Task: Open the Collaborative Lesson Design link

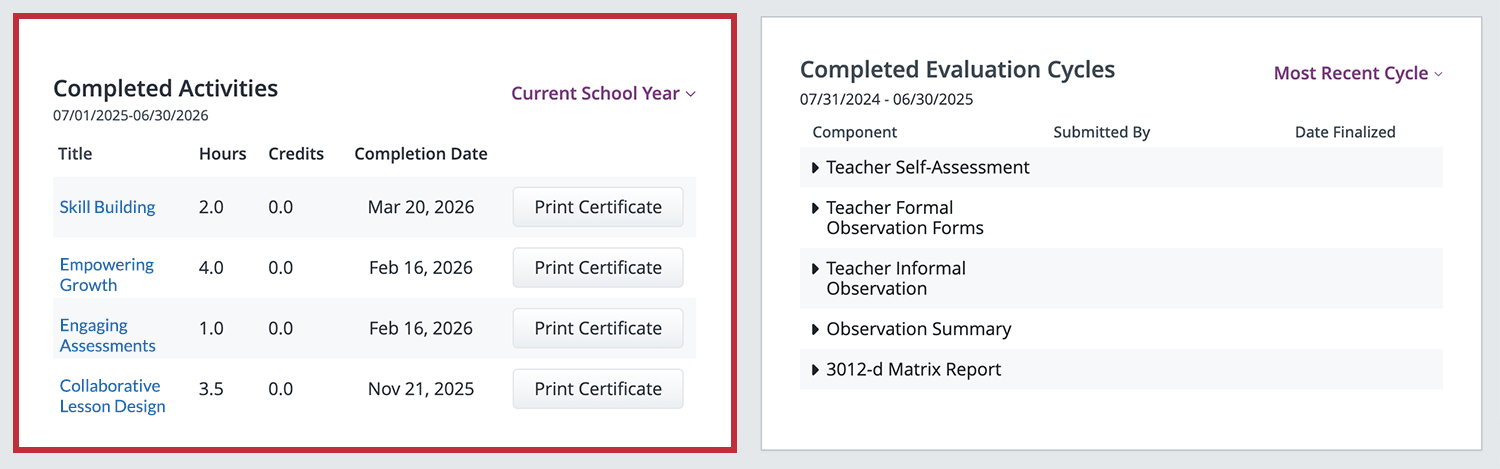Action: point(112,396)
